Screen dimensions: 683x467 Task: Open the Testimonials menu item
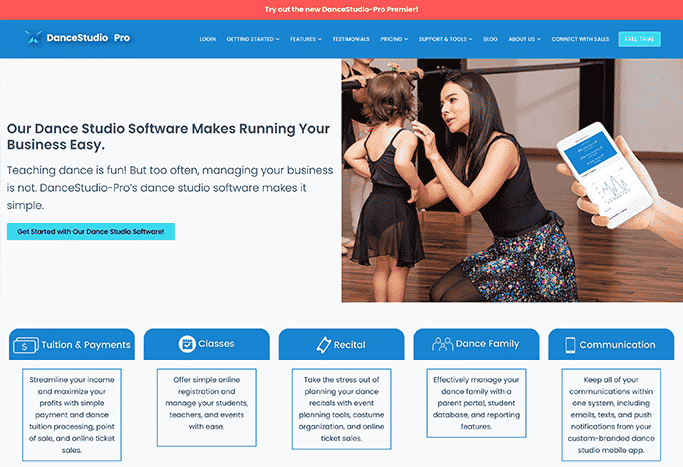coord(351,39)
